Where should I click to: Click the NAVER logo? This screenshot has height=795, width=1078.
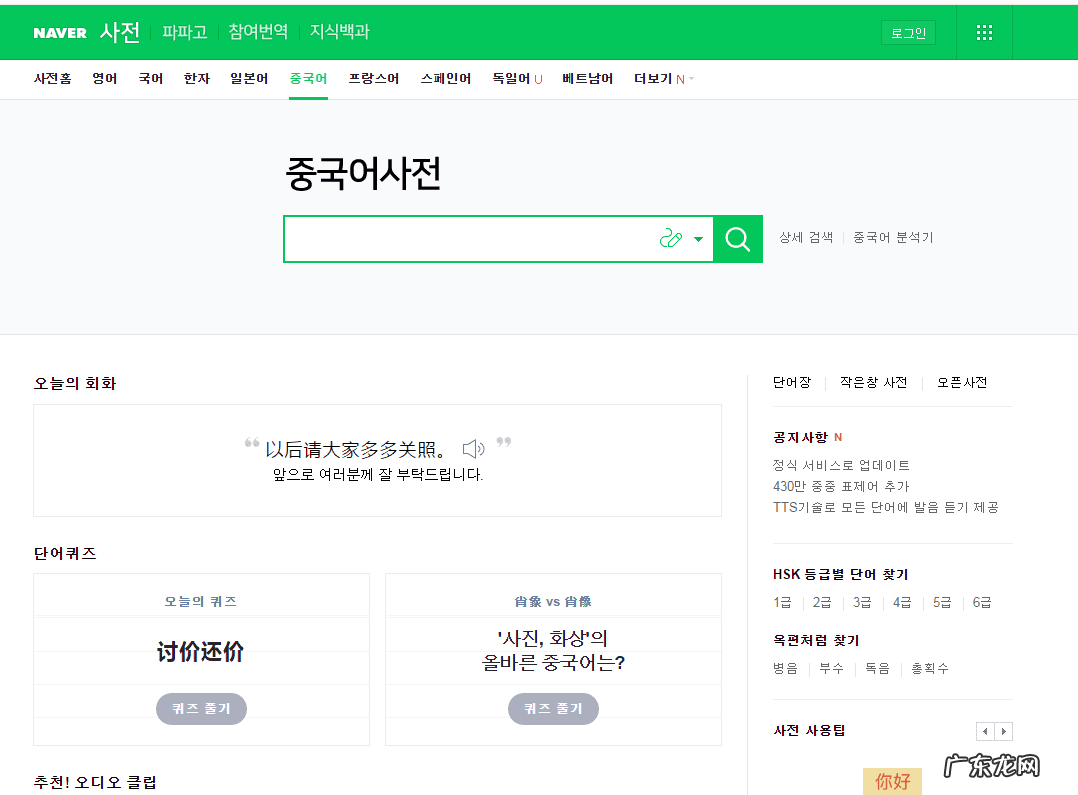(60, 33)
